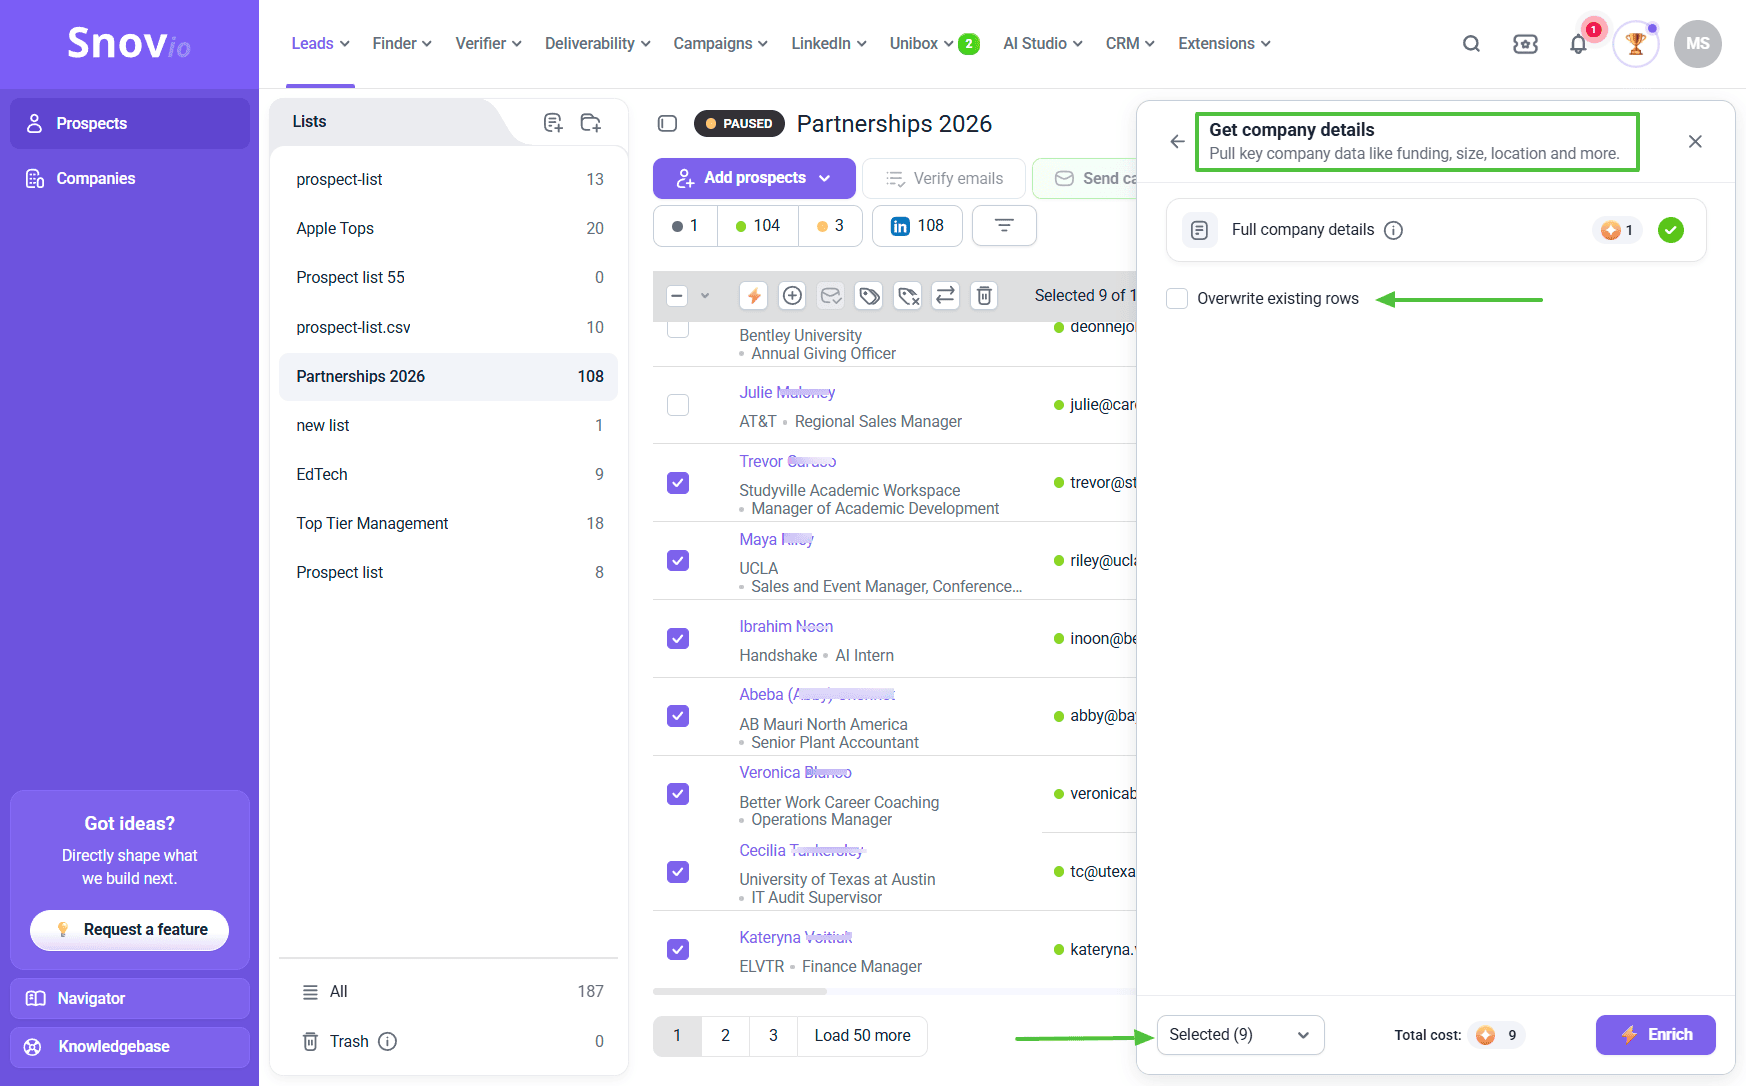Viewport: 1746px width, 1086px height.
Task: Toggle the Full company details green check
Action: pos(1670,230)
